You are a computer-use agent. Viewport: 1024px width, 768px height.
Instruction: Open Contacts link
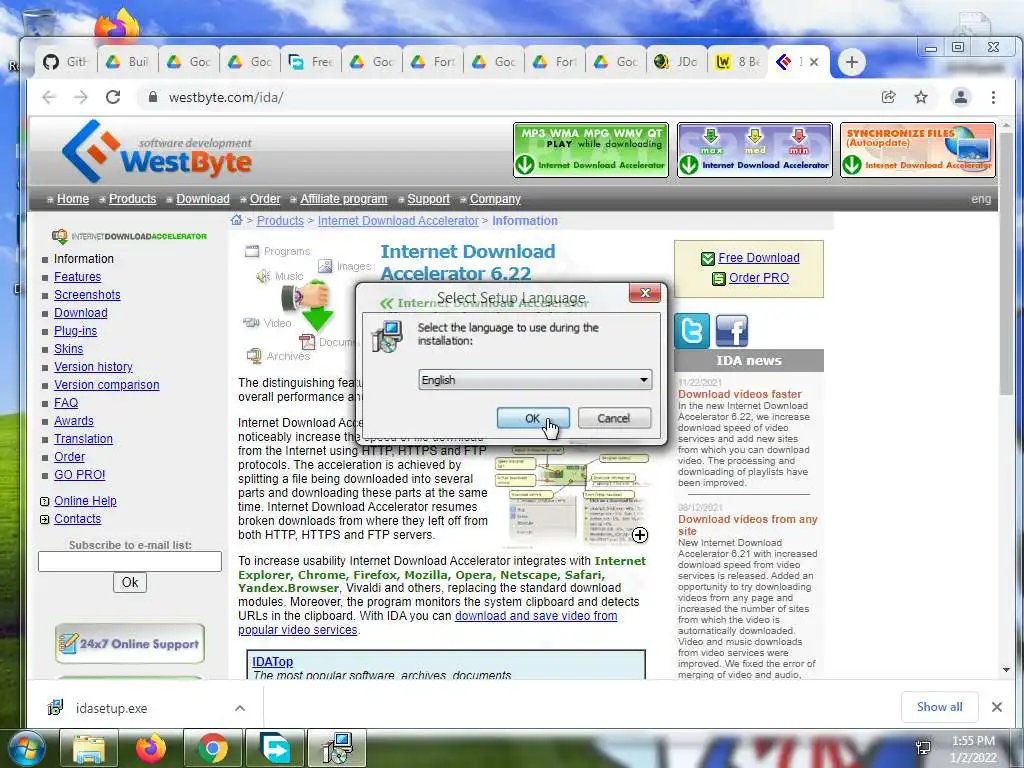tap(77, 519)
